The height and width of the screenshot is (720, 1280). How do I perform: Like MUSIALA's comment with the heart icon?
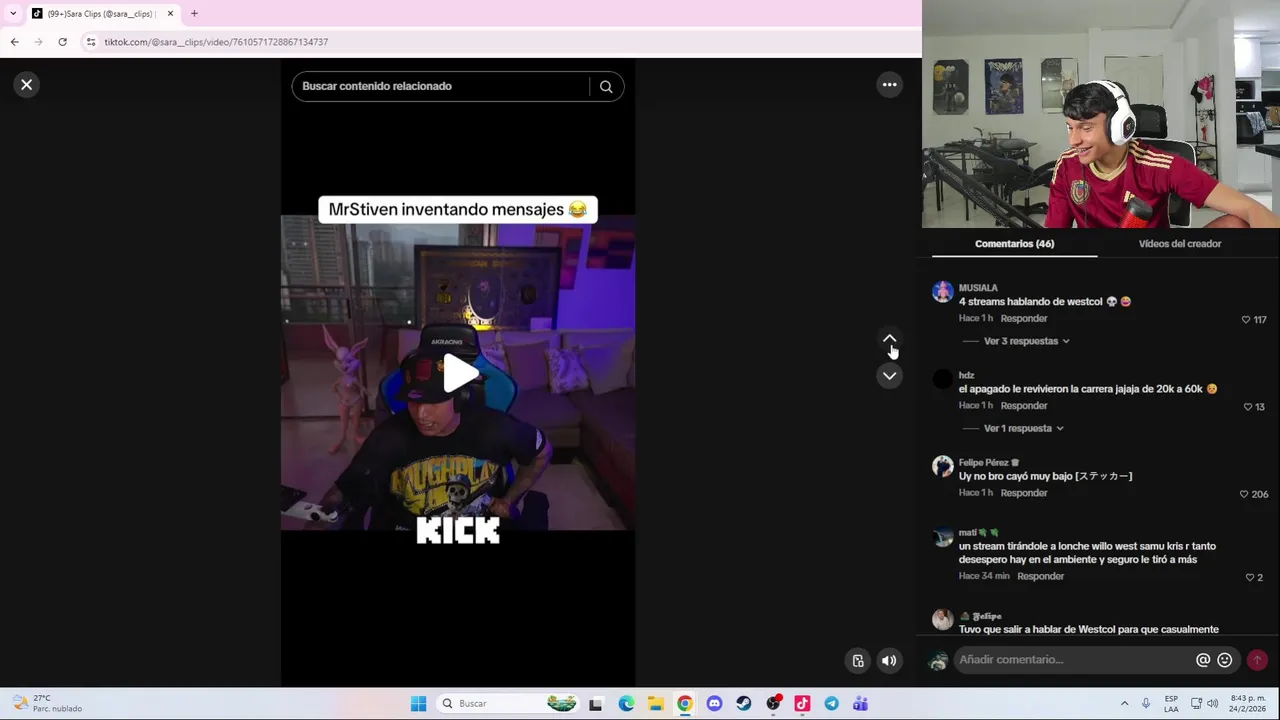point(1246,320)
